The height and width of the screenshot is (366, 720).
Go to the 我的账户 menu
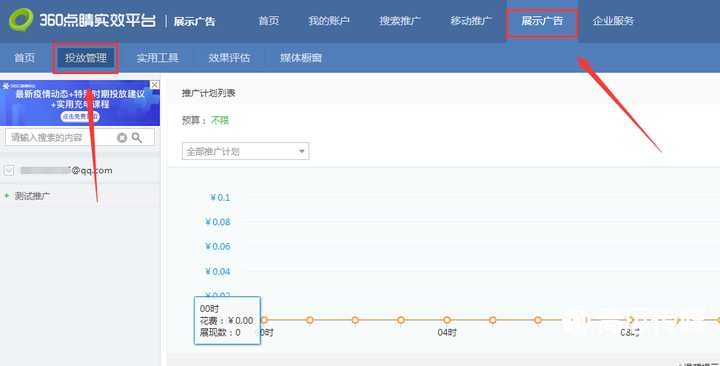[x=329, y=21]
